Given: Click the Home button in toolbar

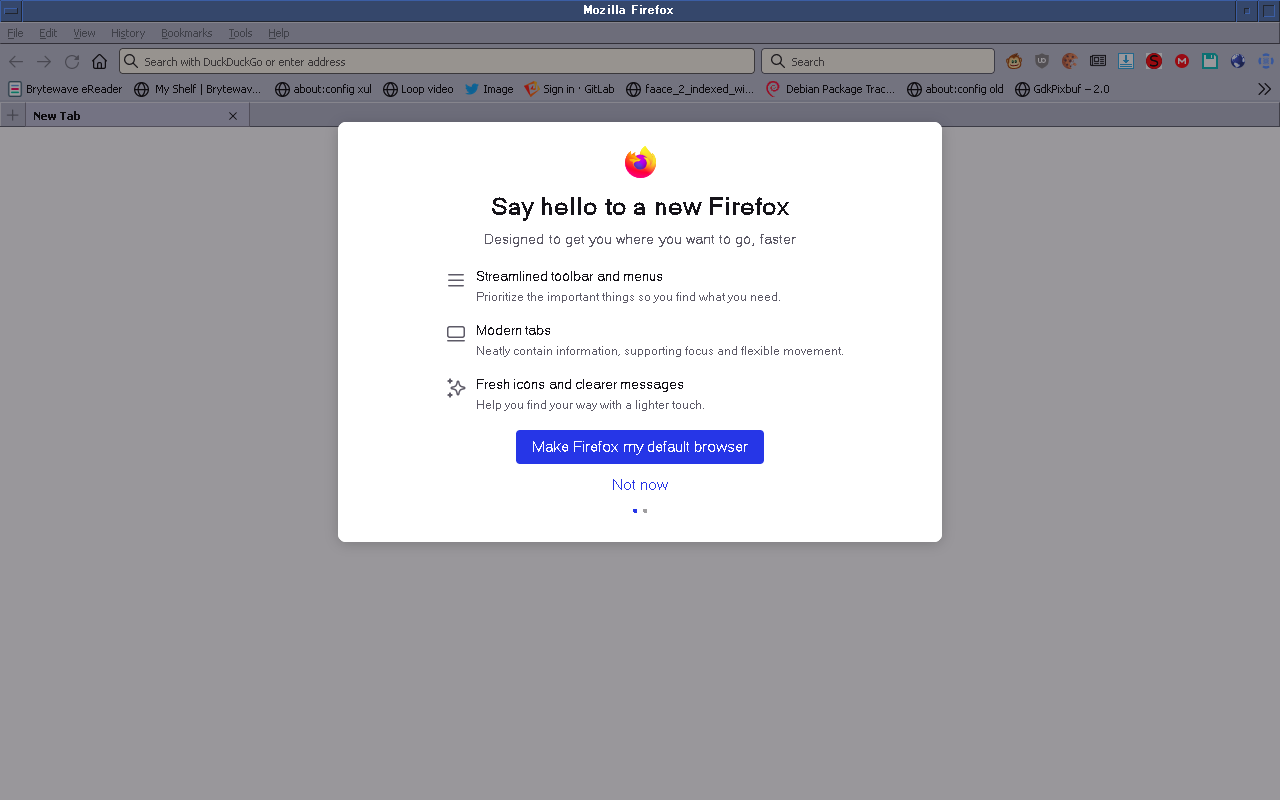Looking at the screenshot, I should pyautogui.click(x=99, y=61).
